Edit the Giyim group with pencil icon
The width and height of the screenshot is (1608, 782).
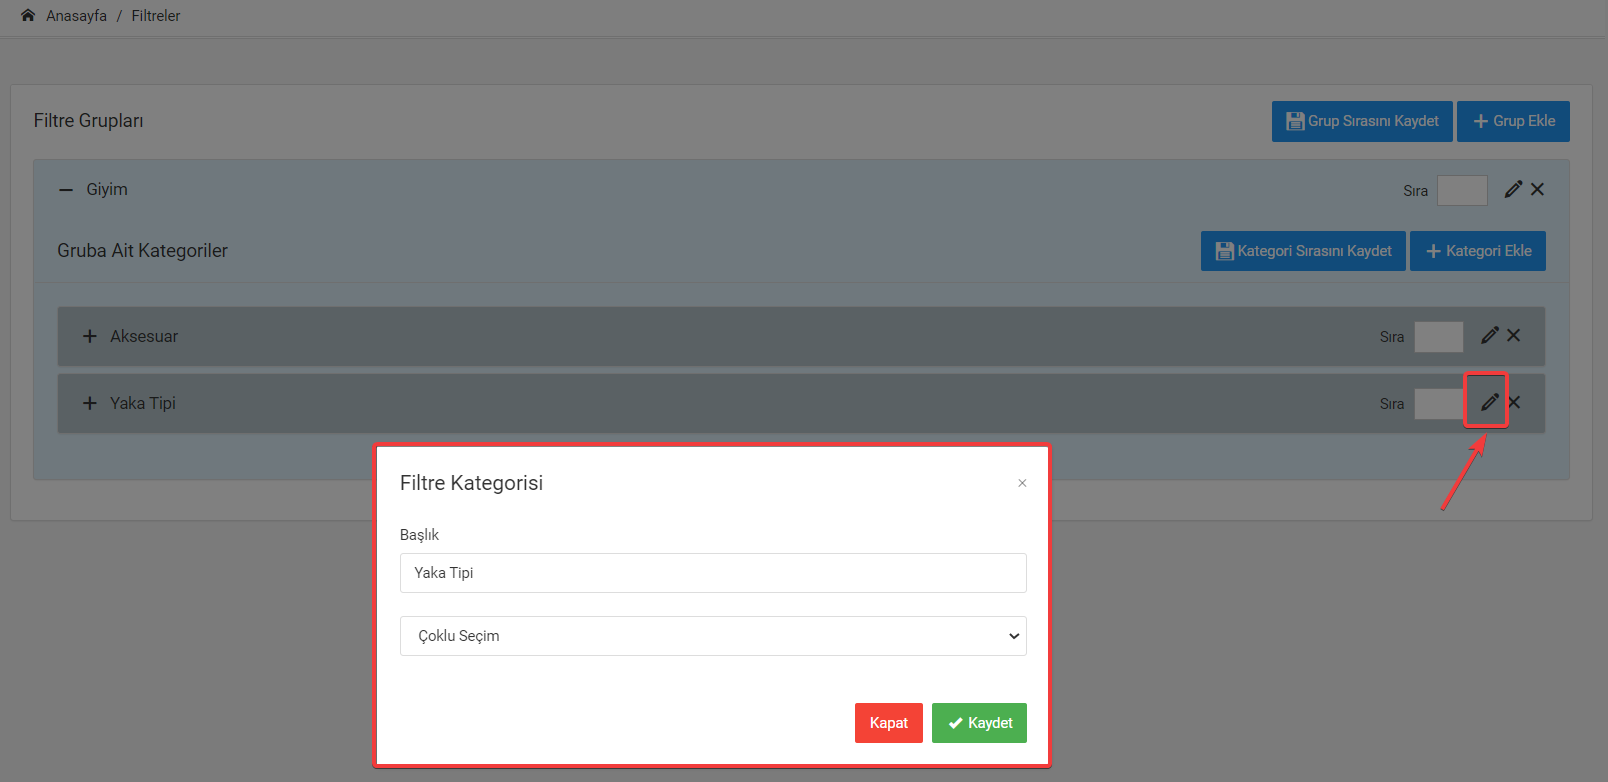tap(1514, 189)
